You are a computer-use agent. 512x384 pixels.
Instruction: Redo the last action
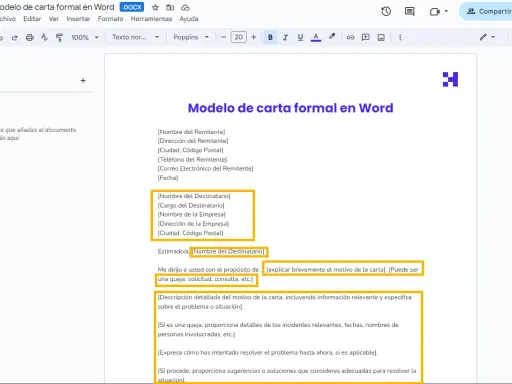(x=14, y=37)
